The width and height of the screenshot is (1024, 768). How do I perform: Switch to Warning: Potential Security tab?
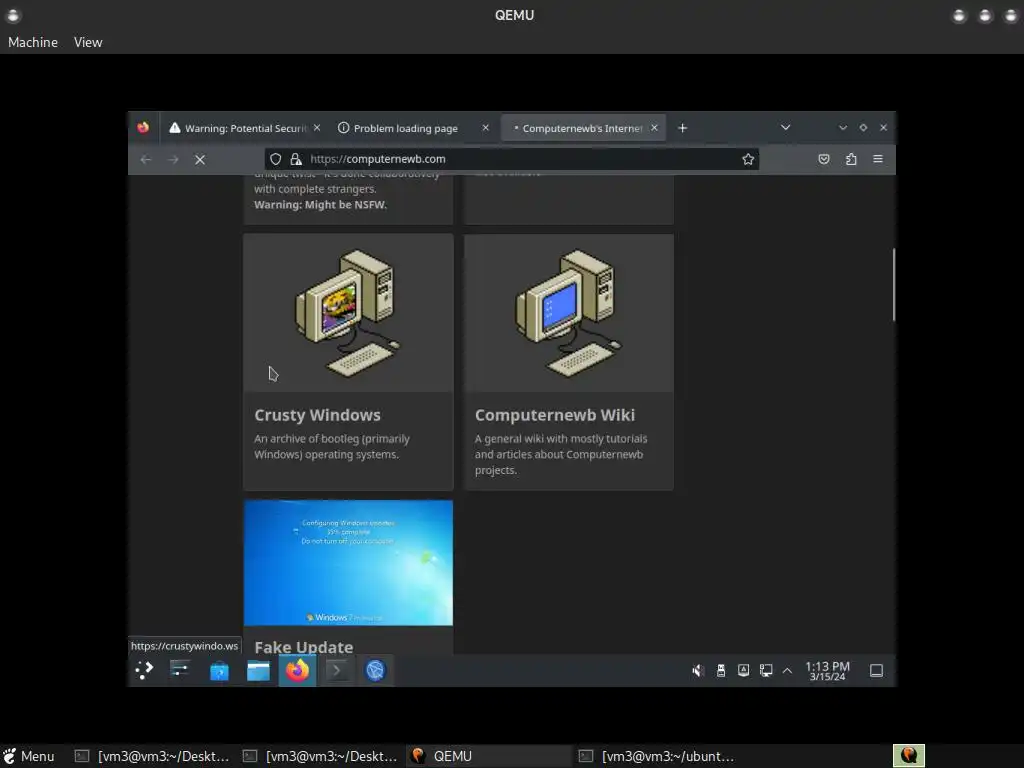pyautogui.click(x=244, y=128)
